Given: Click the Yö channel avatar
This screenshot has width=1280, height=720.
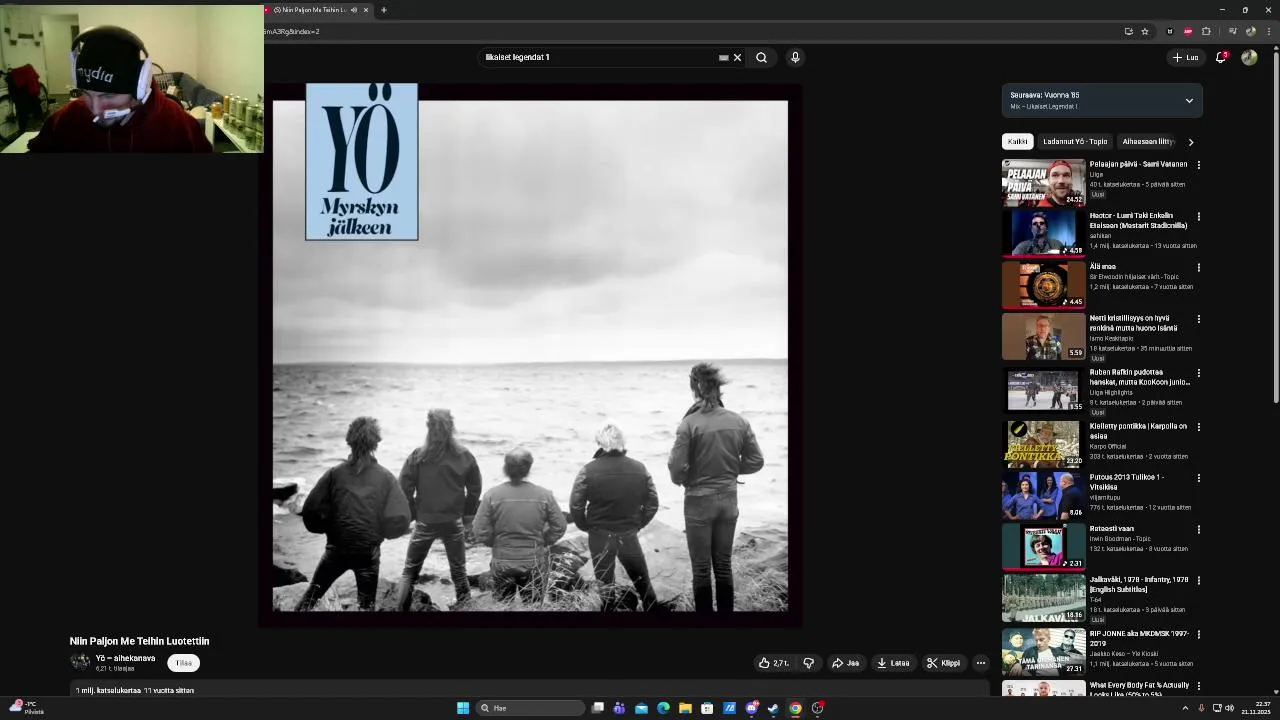Looking at the screenshot, I should pyautogui.click(x=80, y=662).
